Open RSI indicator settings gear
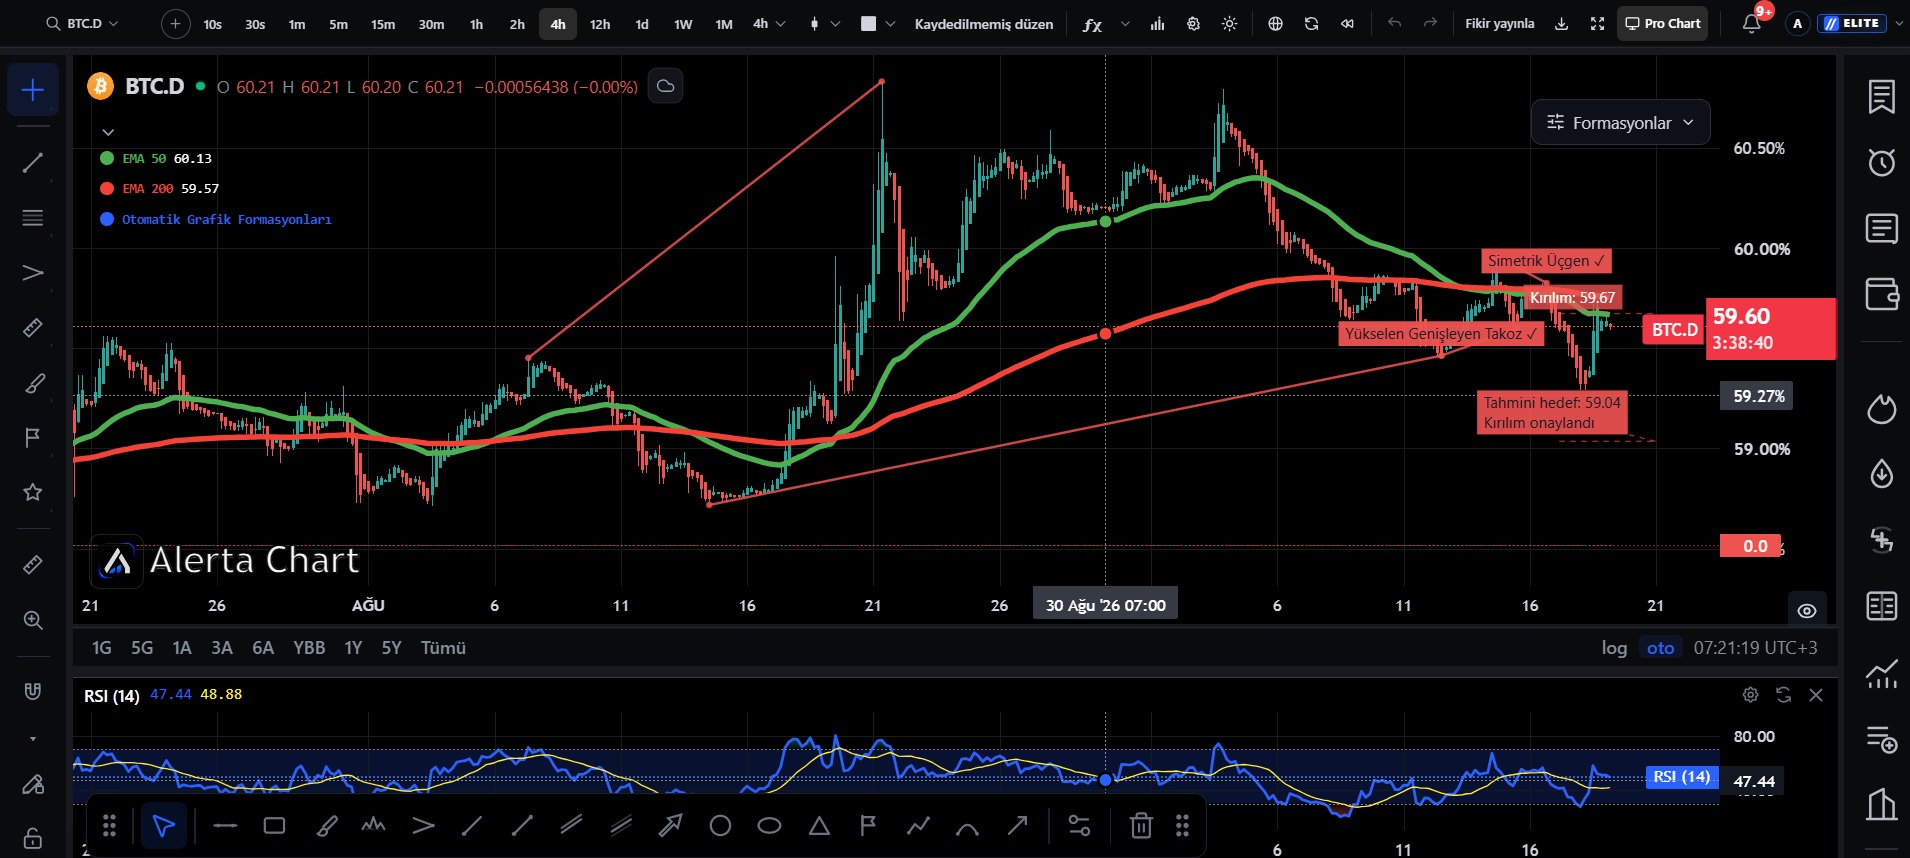Screen dimensions: 1910x858 pos(1750,694)
